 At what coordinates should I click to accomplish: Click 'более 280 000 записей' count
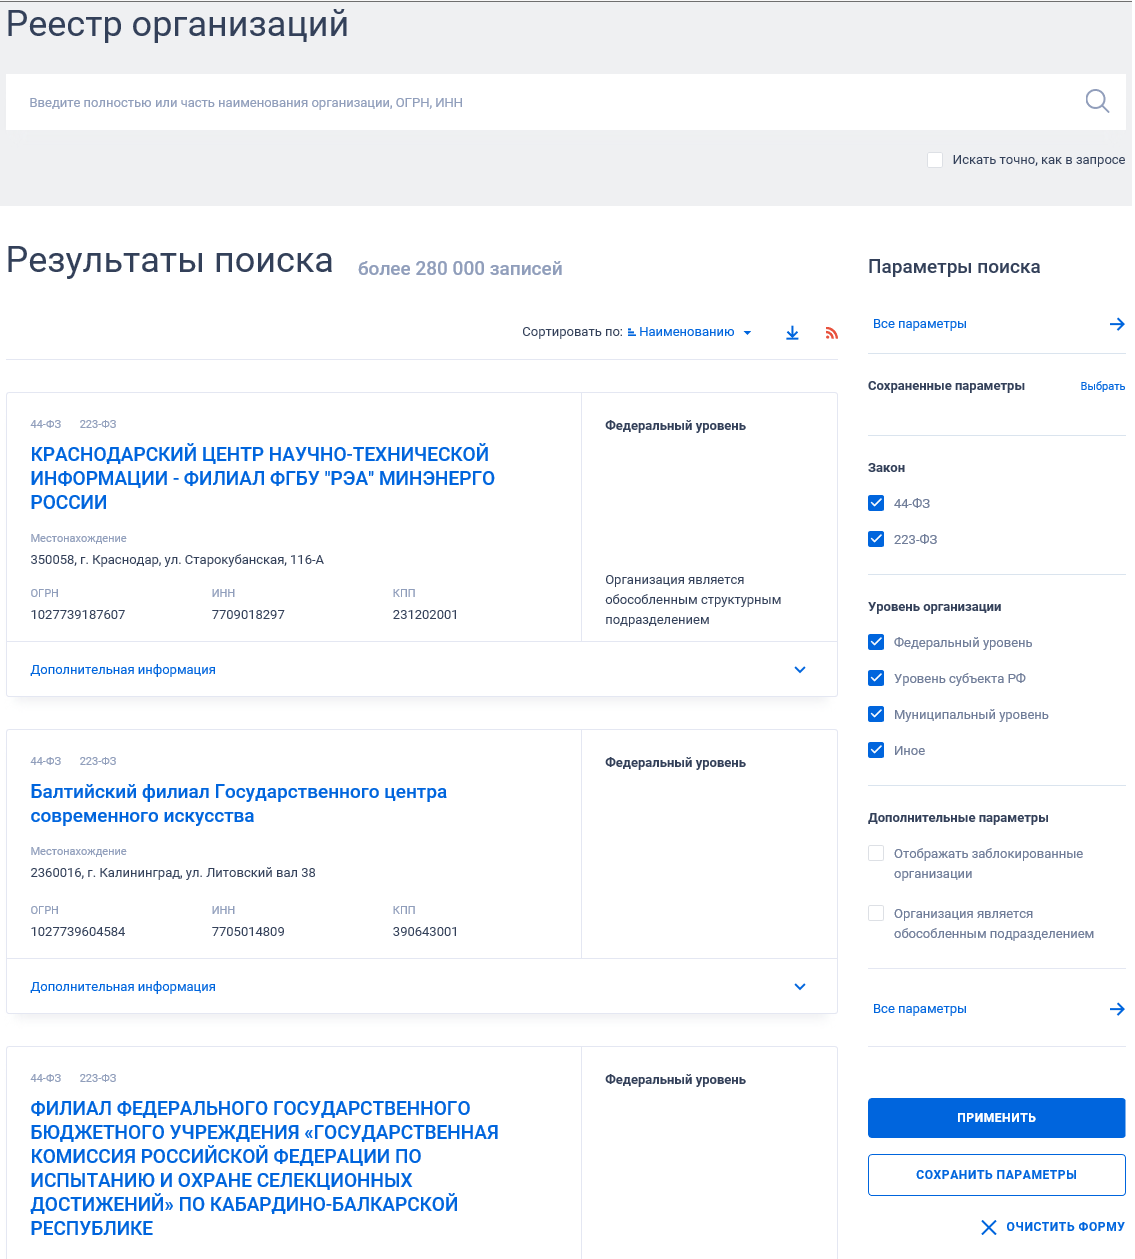[x=460, y=269]
